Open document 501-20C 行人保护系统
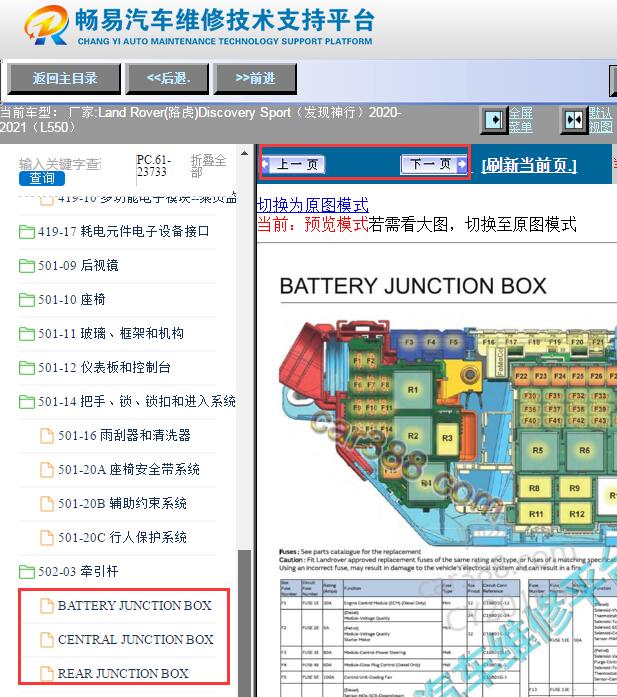Screen dimensions: 617x697 tap(122, 537)
